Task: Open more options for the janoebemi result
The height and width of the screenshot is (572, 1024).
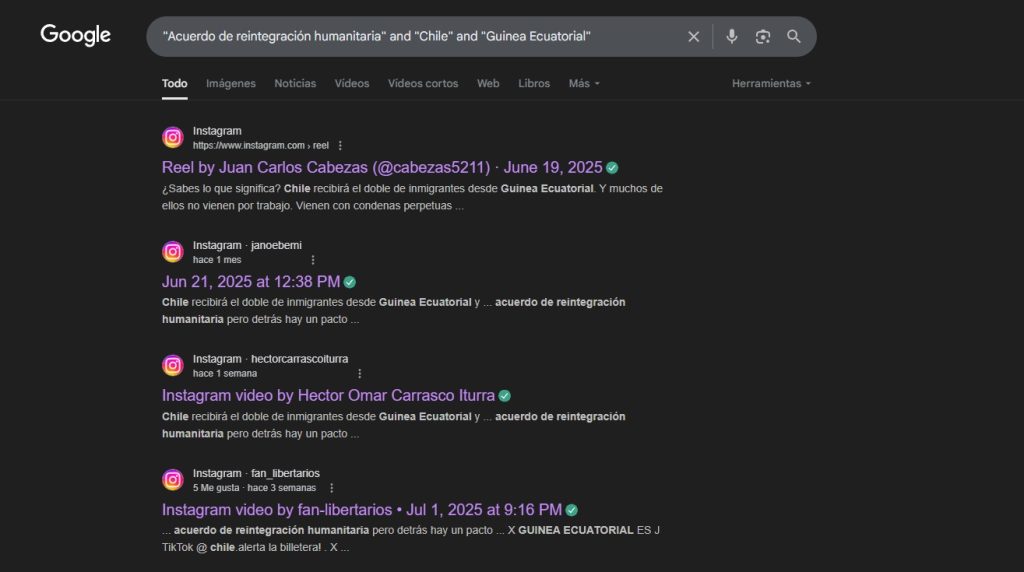Action: point(313,260)
